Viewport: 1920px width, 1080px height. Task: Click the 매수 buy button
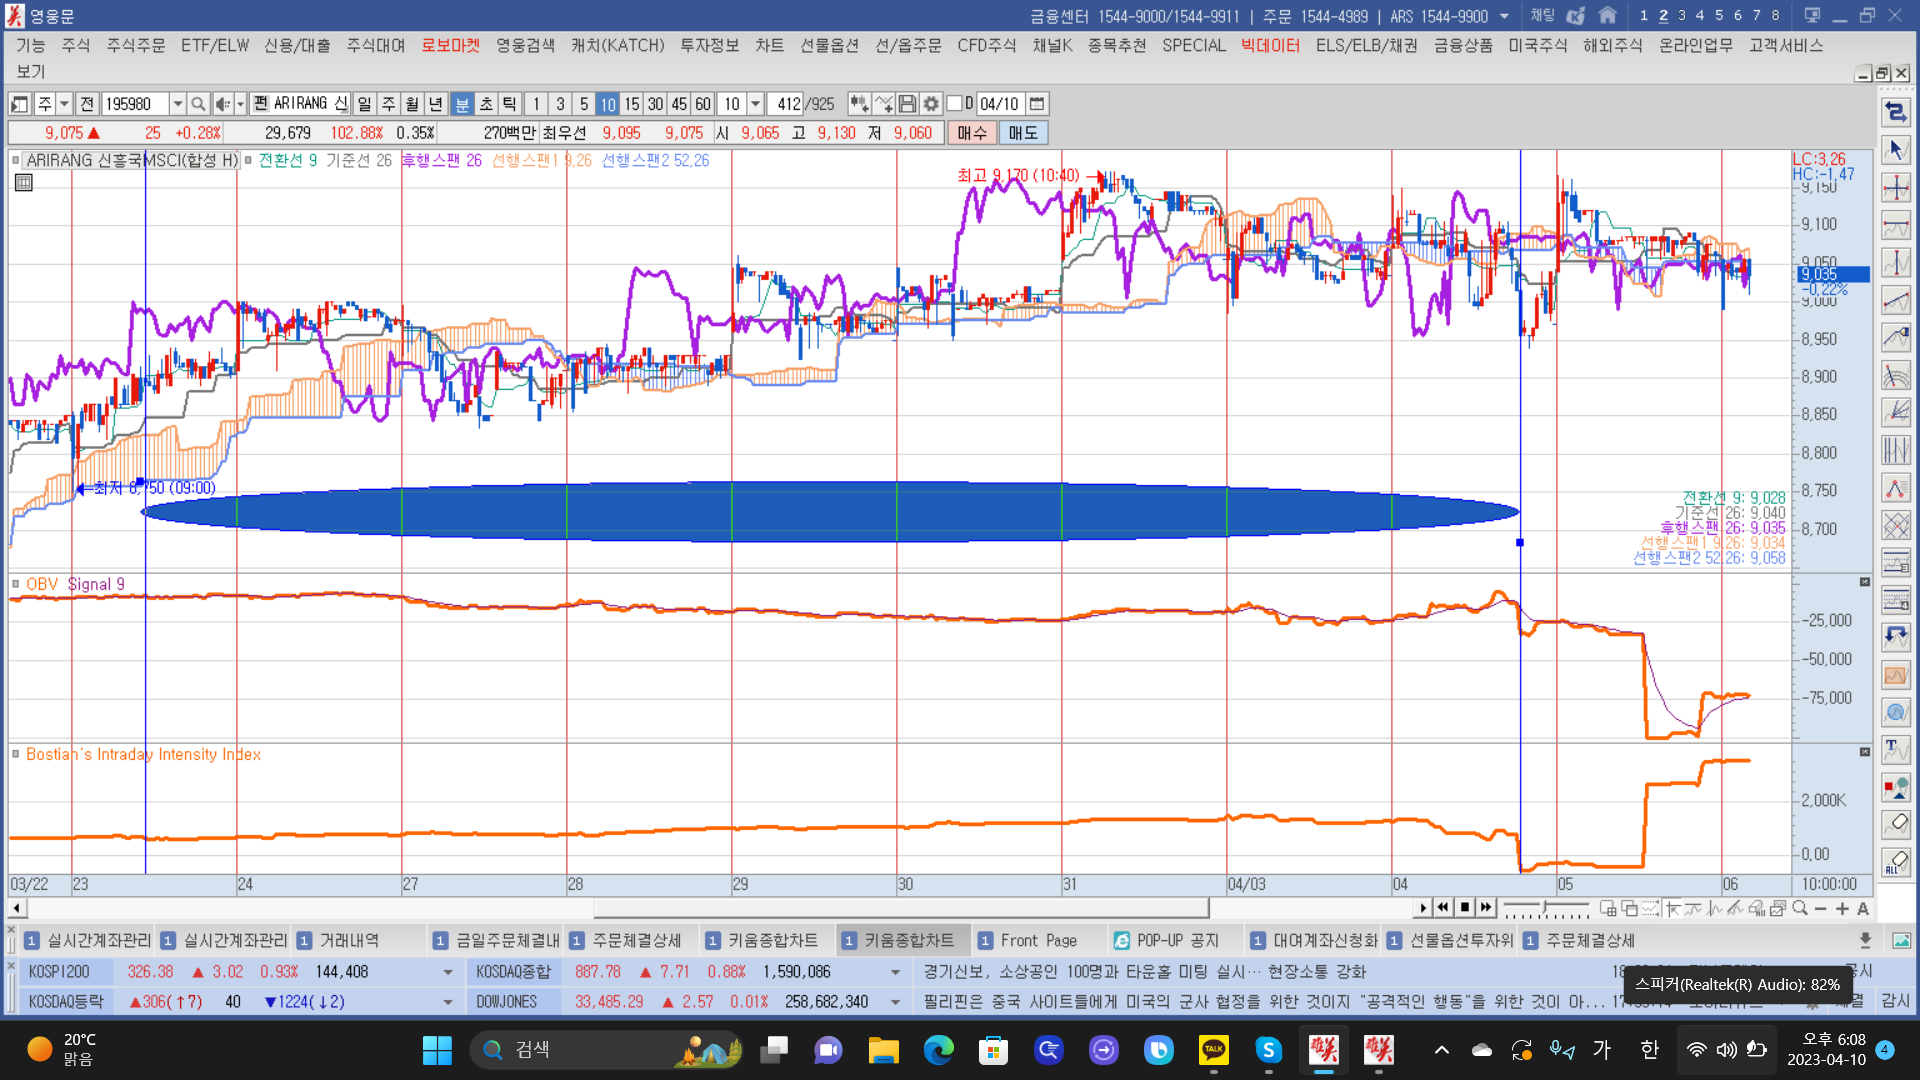[x=971, y=133]
